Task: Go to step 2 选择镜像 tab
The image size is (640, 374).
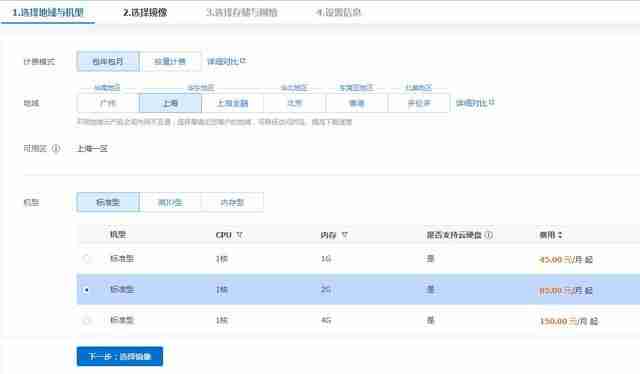Action: click(145, 12)
